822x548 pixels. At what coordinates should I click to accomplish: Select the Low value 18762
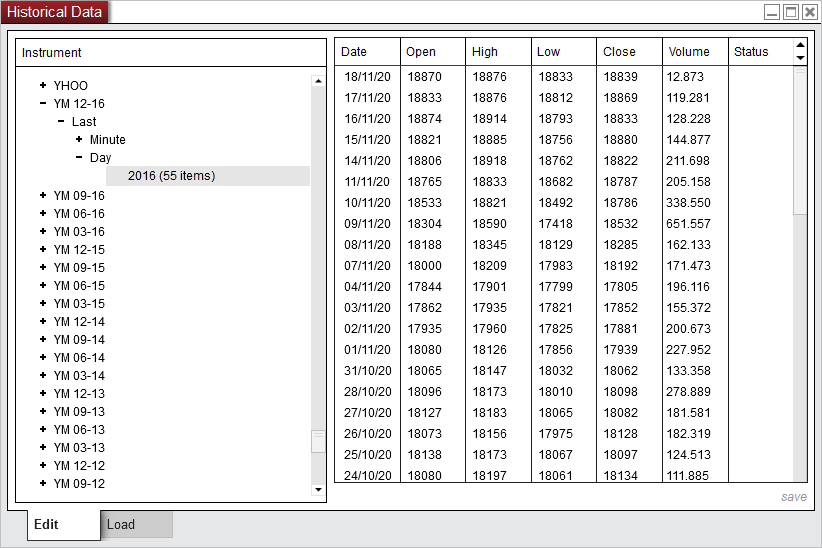(556, 160)
